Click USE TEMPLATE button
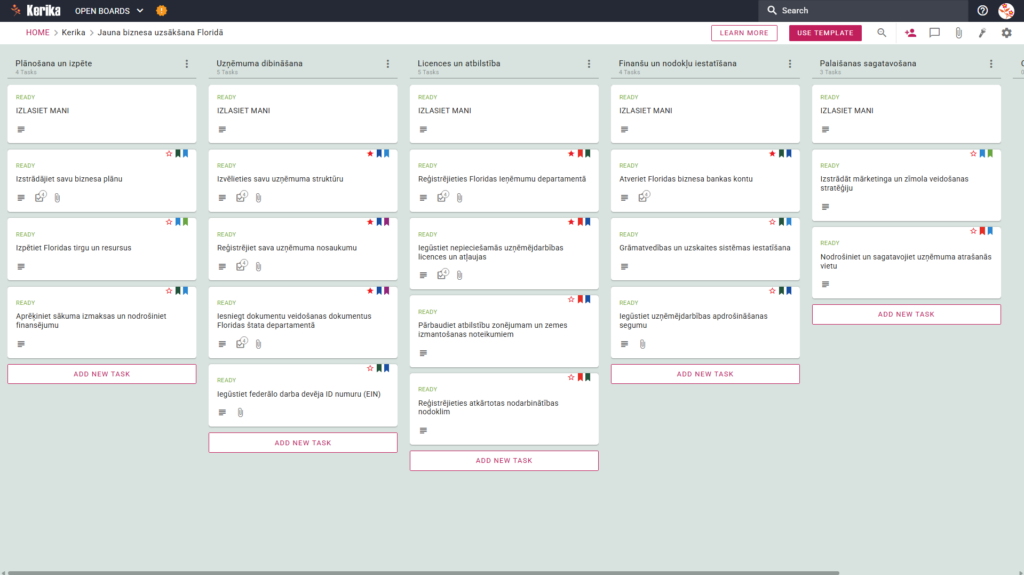Screen dimensions: 1024x575 click(x=825, y=33)
